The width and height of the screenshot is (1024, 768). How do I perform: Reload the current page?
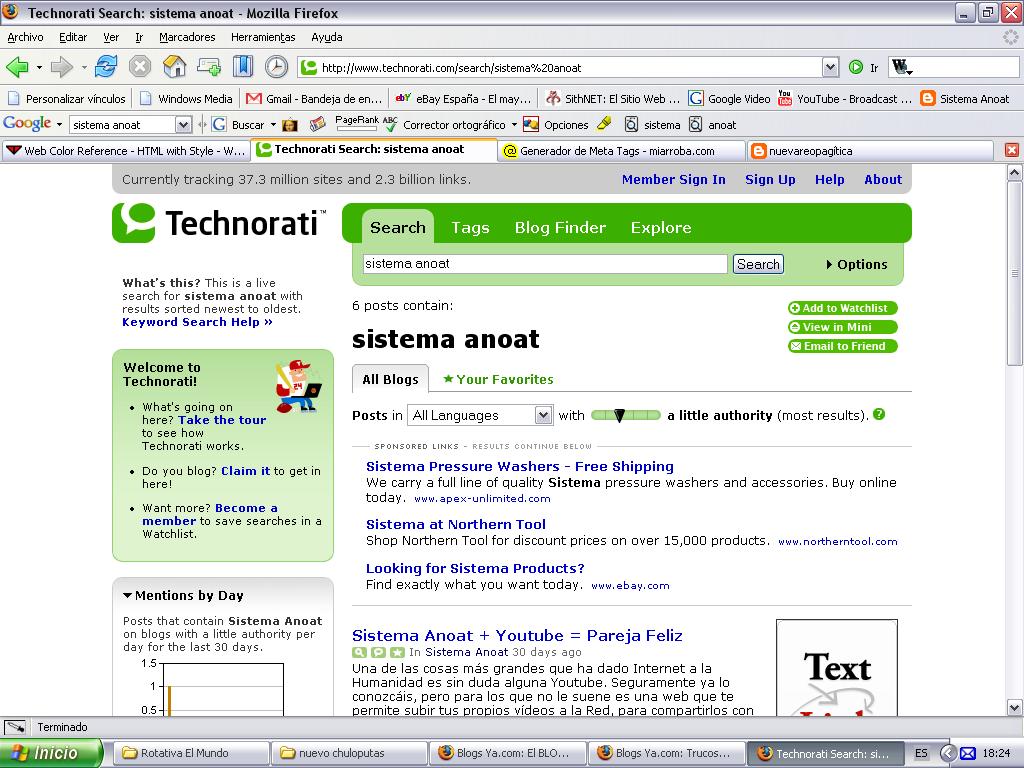(x=106, y=67)
